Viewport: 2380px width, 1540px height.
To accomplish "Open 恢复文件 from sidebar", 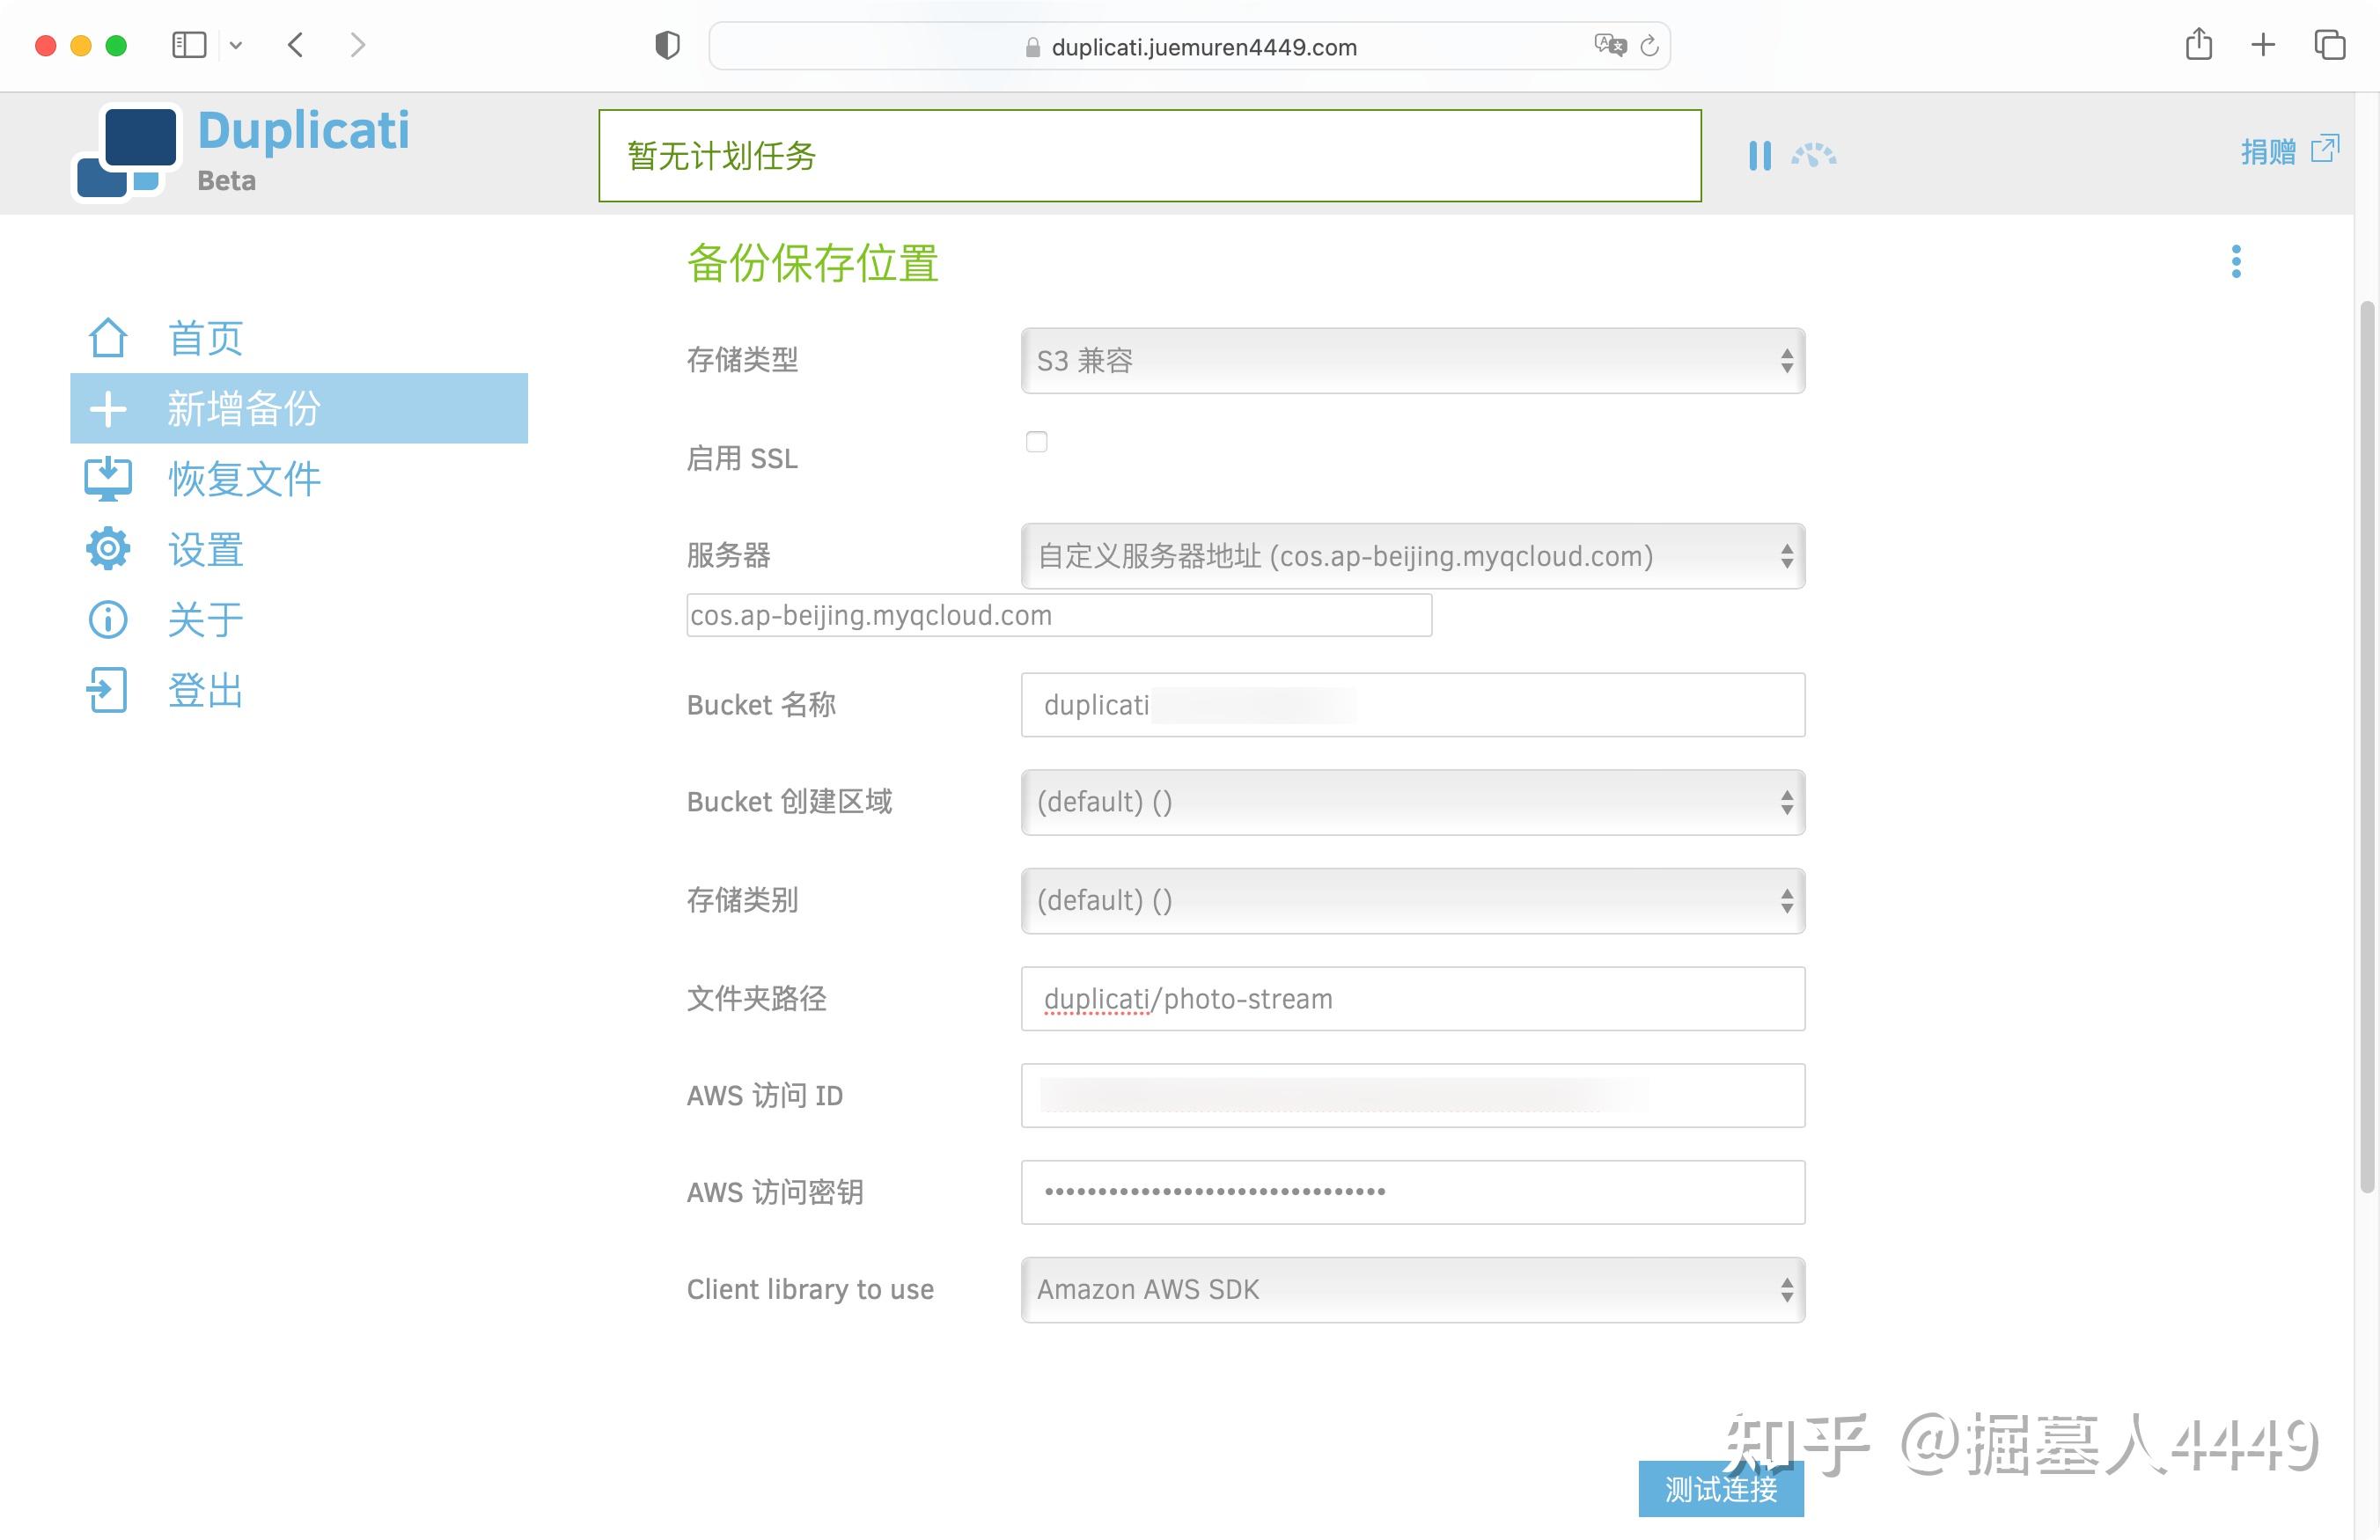I will click(x=244, y=479).
